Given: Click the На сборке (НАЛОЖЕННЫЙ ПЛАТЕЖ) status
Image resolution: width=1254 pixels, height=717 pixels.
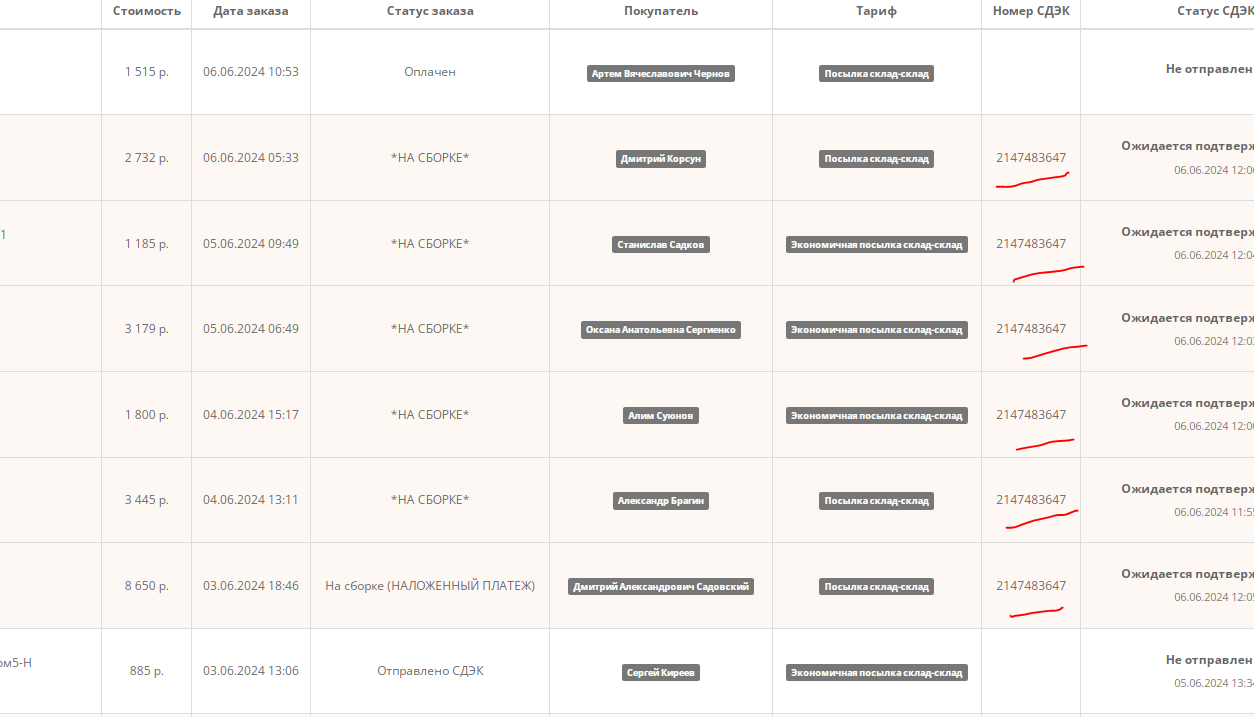Looking at the screenshot, I should 430,586.
